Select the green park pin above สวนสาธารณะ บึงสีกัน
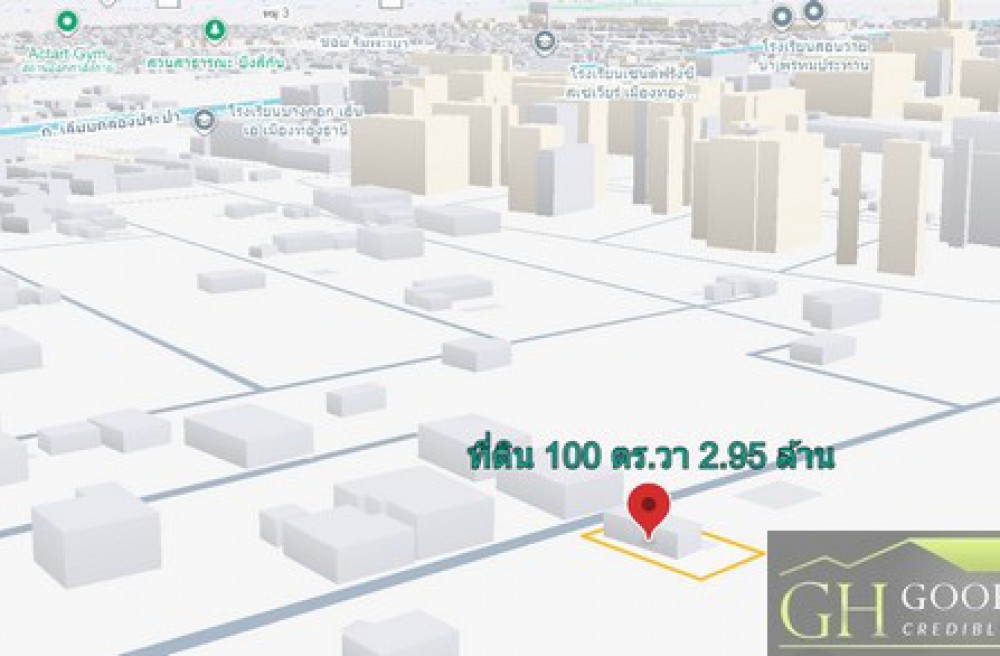Image resolution: width=1000 pixels, height=656 pixels. tap(214, 30)
